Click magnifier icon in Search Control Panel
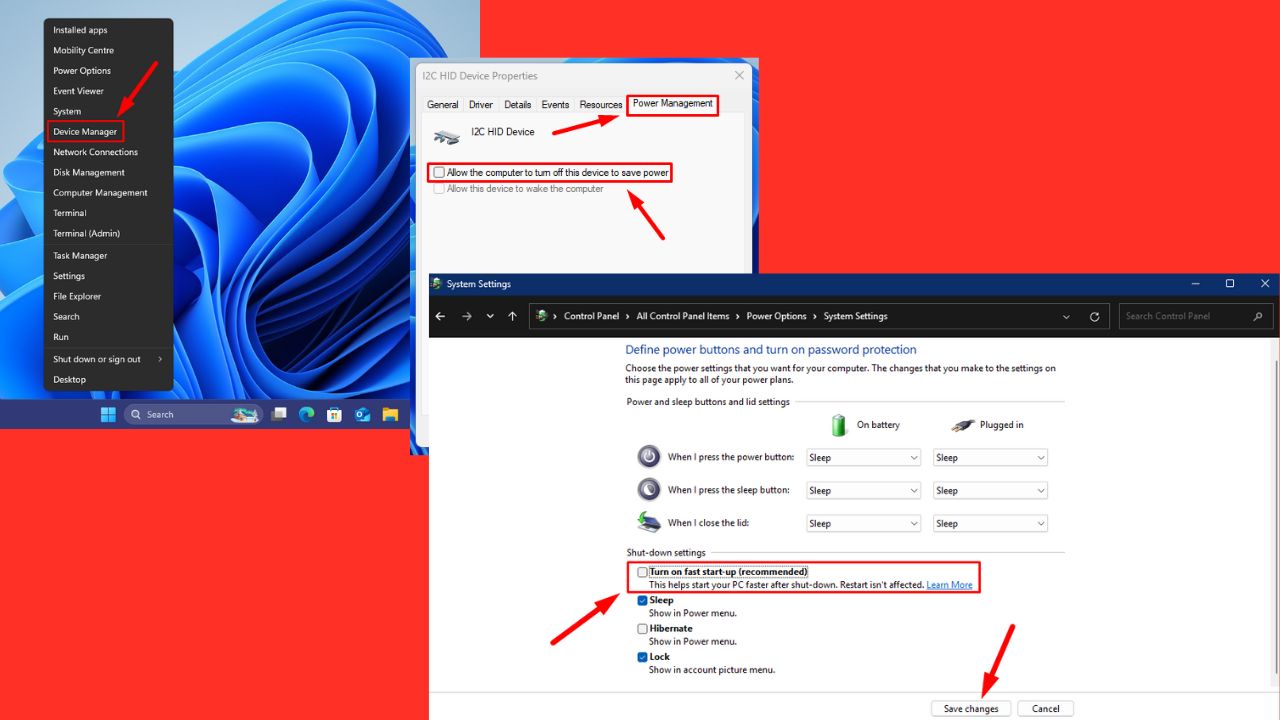Screen dimensions: 1280x720 click(1258, 316)
